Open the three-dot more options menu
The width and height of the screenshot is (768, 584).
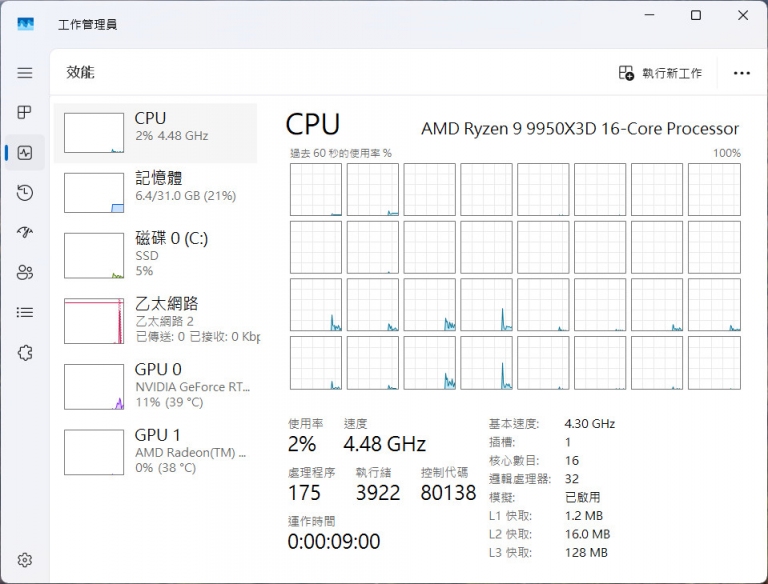(x=741, y=73)
